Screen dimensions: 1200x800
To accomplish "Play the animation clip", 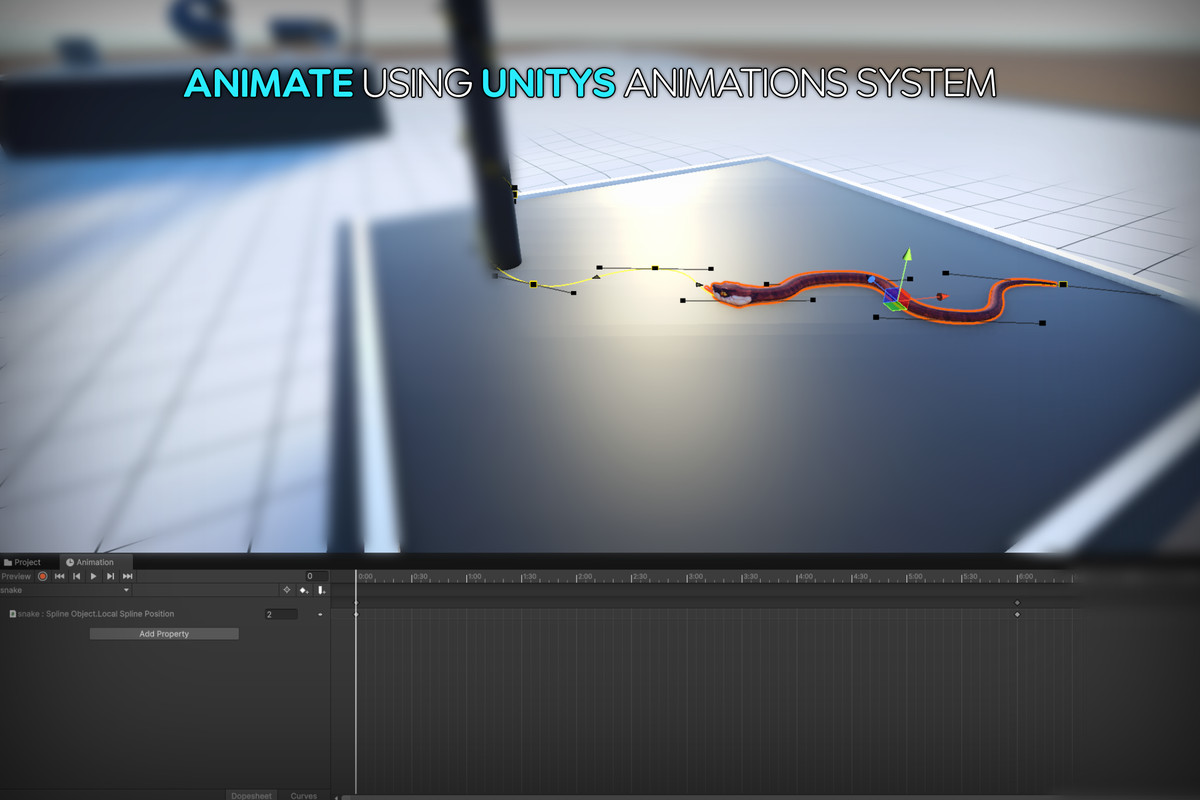I will pyautogui.click(x=93, y=576).
